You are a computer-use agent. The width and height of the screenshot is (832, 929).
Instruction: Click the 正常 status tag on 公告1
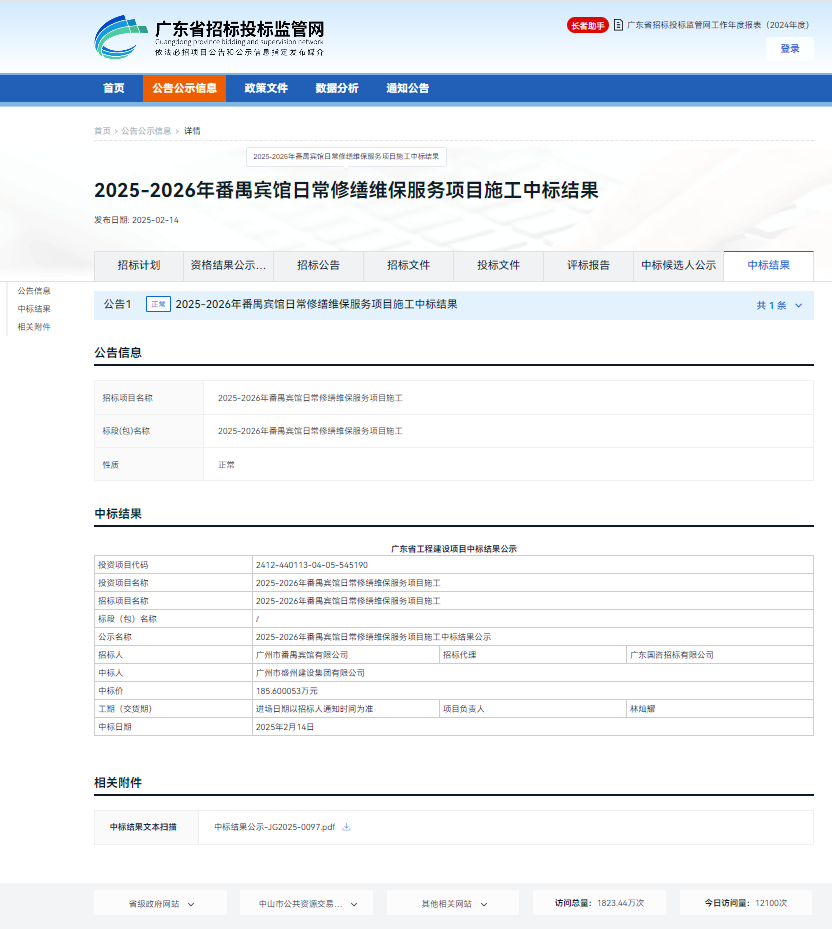click(x=158, y=305)
